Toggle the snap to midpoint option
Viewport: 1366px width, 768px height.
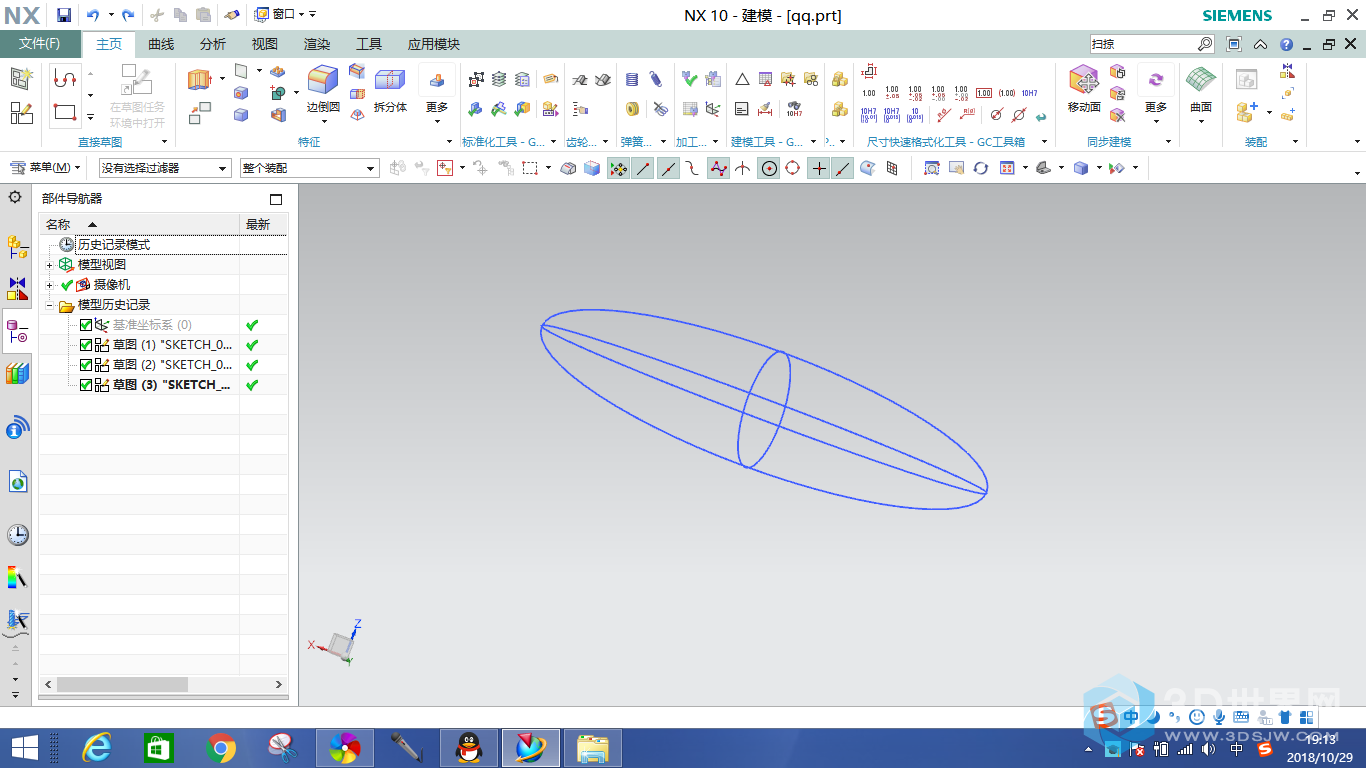tap(668, 168)
